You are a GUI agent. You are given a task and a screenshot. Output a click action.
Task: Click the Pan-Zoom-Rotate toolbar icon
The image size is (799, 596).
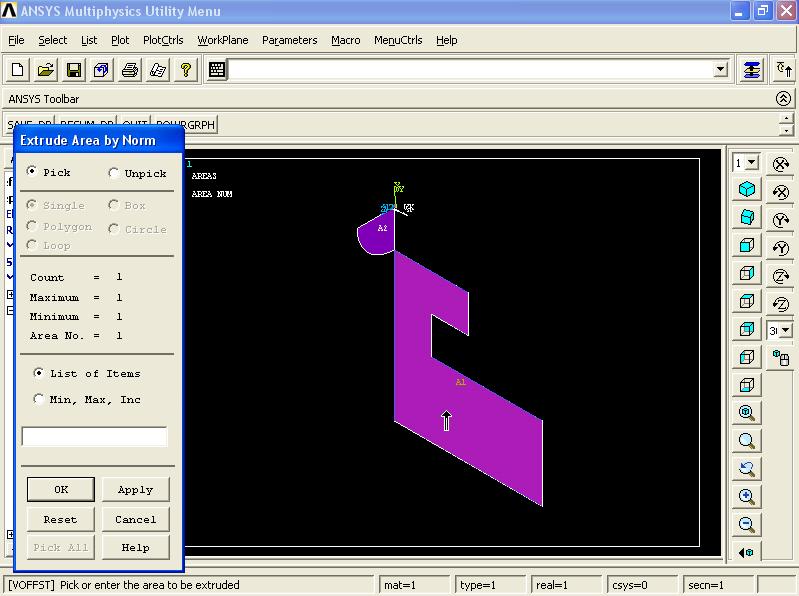point(101,70)
